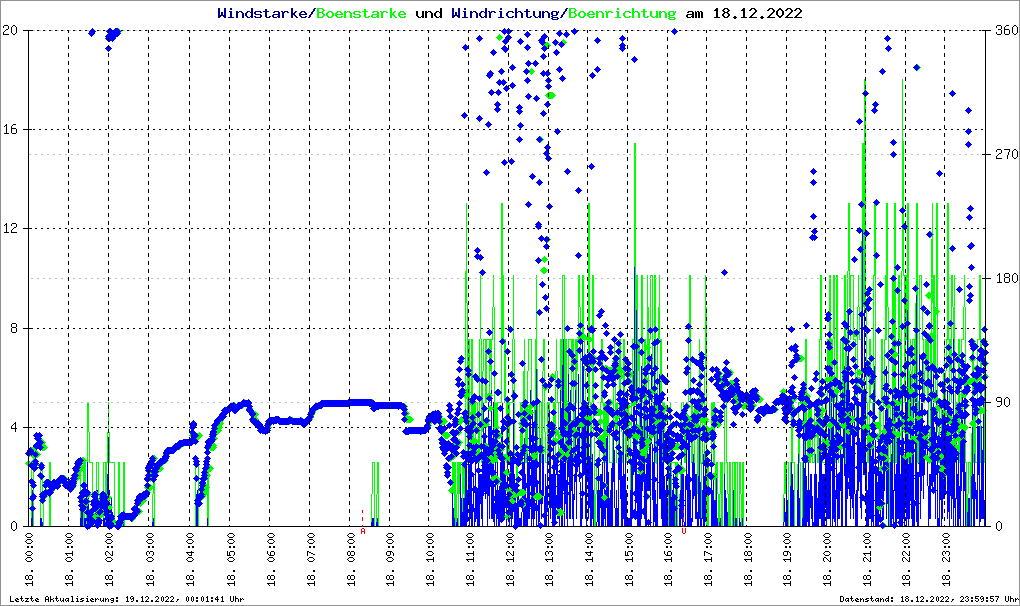The image size is (1020, 606).
Task: Click the date "18.12.2022" in the chart title
Action: pyautogui.click(x=756, y=14)
